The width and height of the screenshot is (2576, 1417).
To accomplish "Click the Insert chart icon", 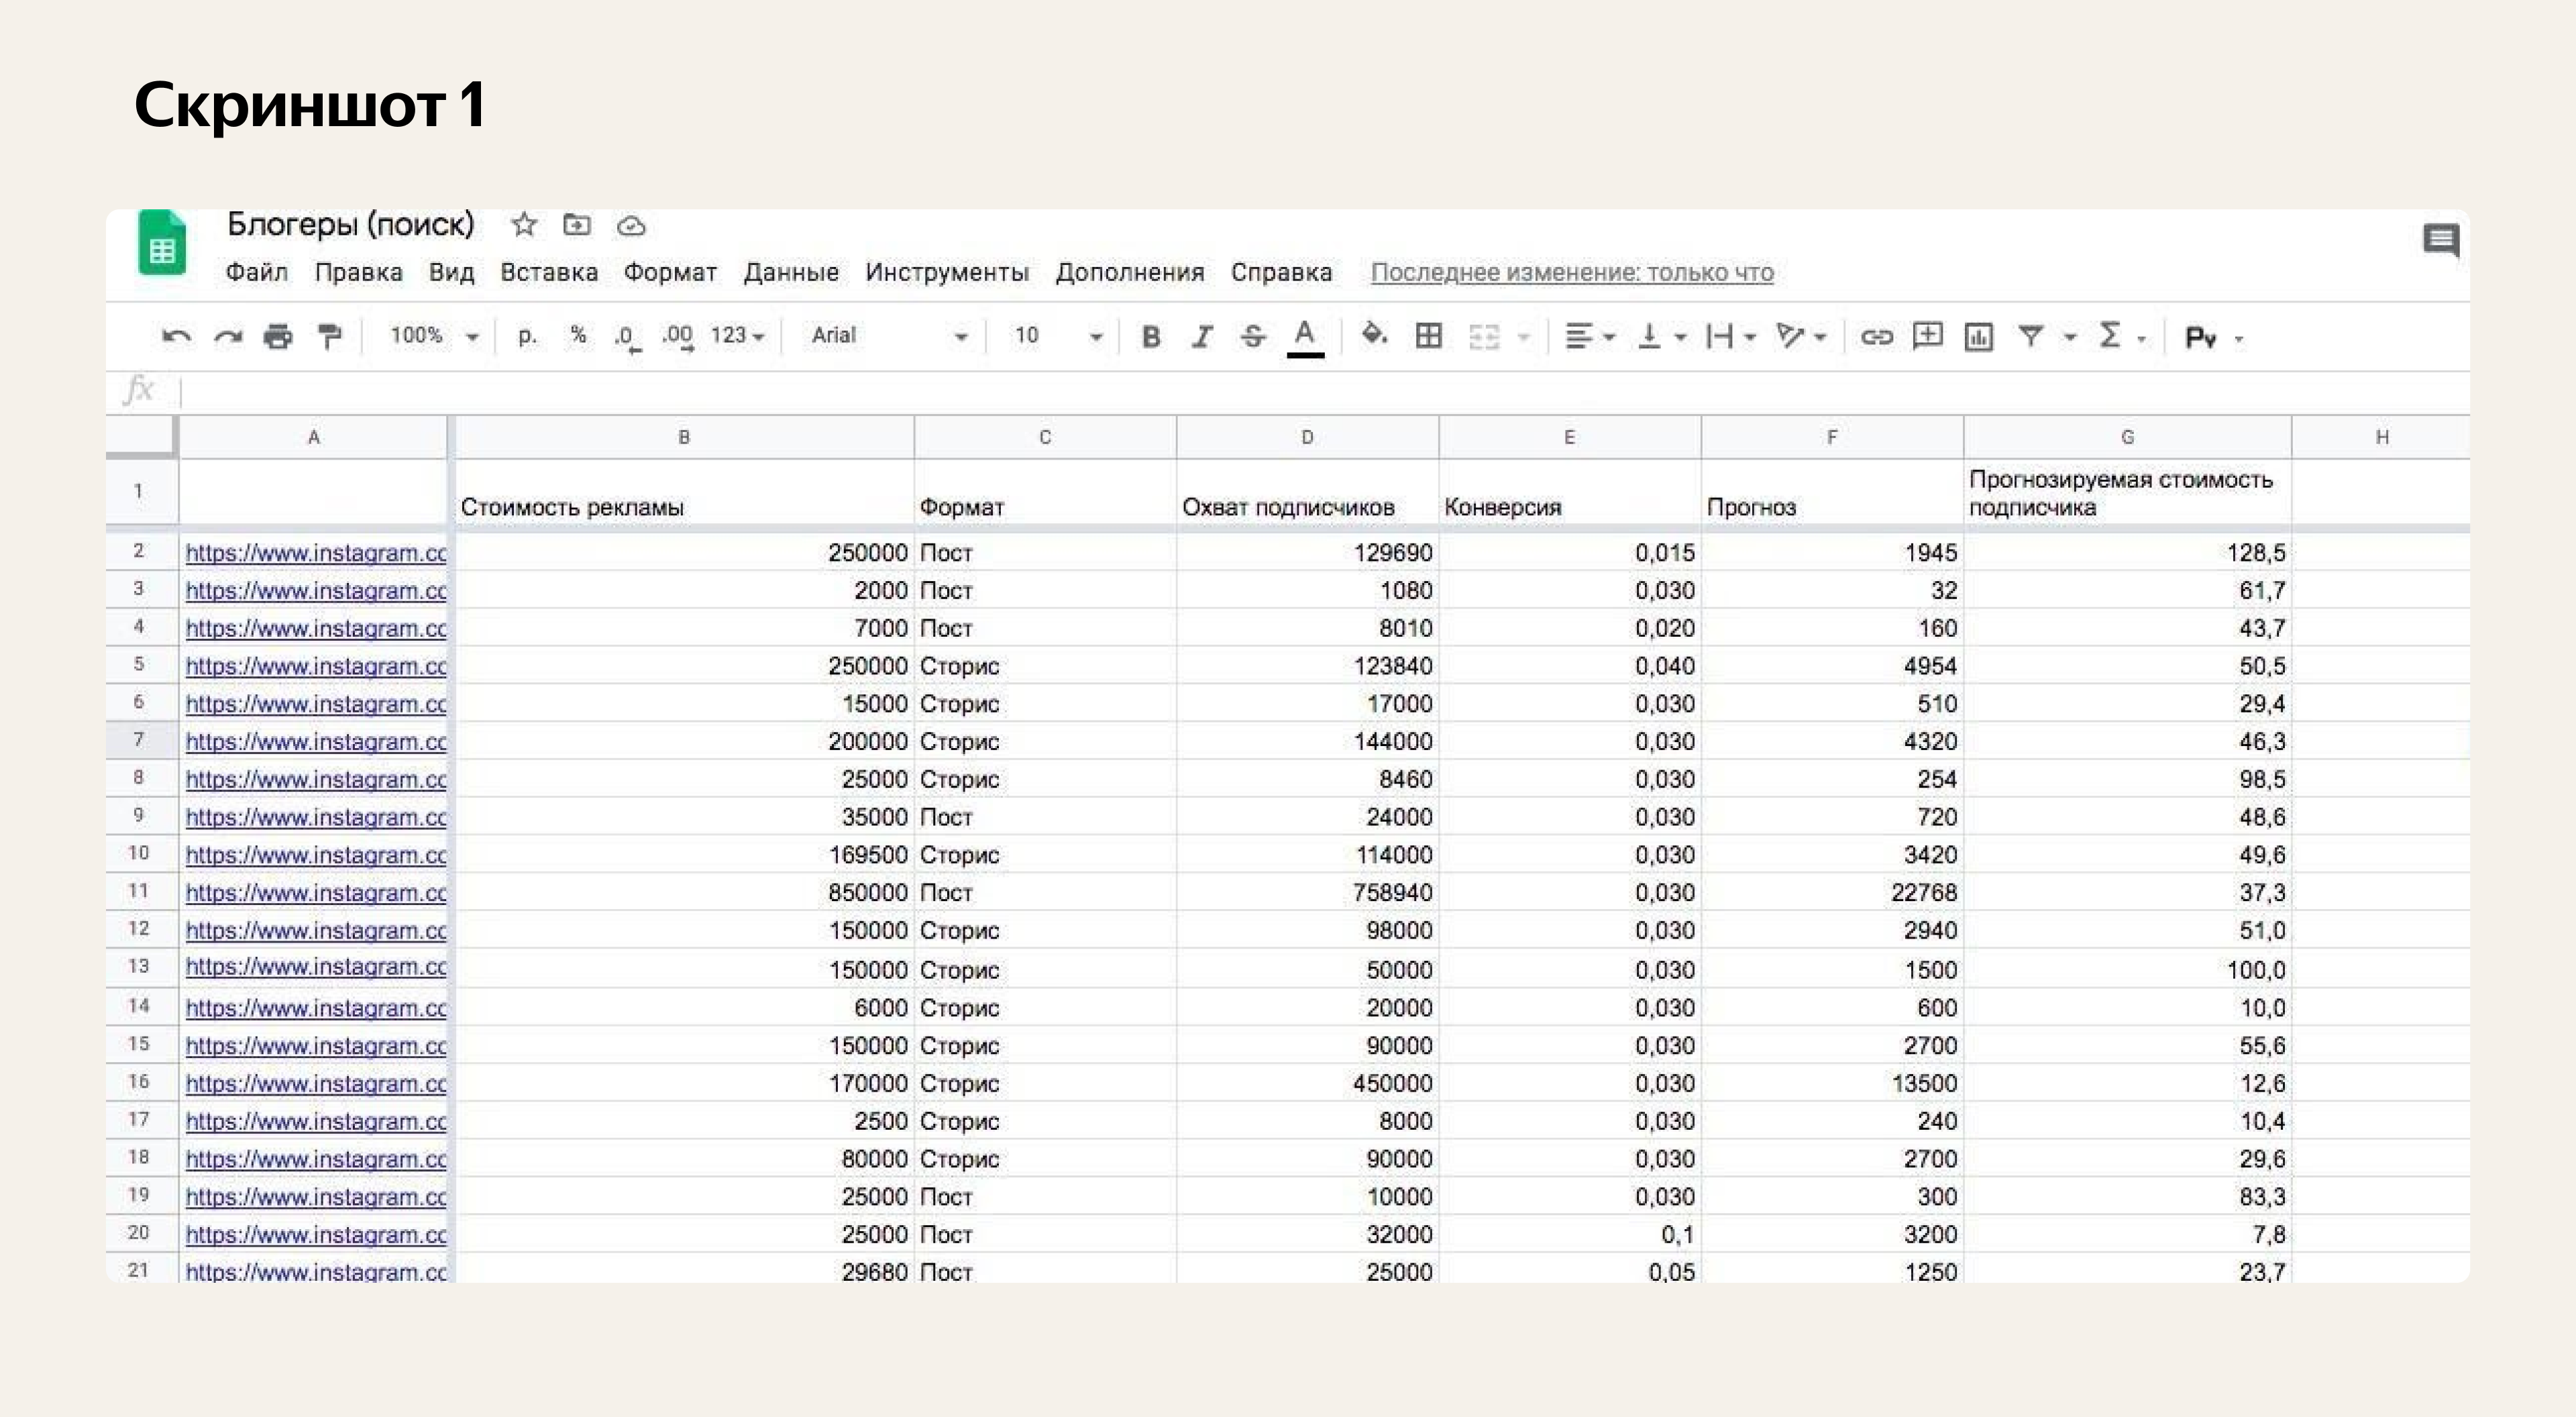I will pos(1978,337).
